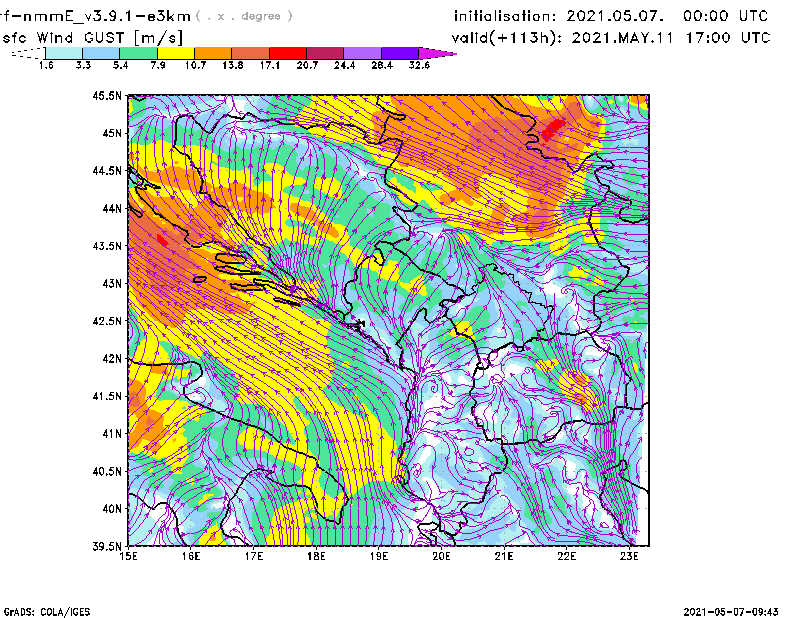This screenshot has width=800, height=618.
Task: Click the 41N latitude label
Action: pyautogui.click(x=112, y=434)
